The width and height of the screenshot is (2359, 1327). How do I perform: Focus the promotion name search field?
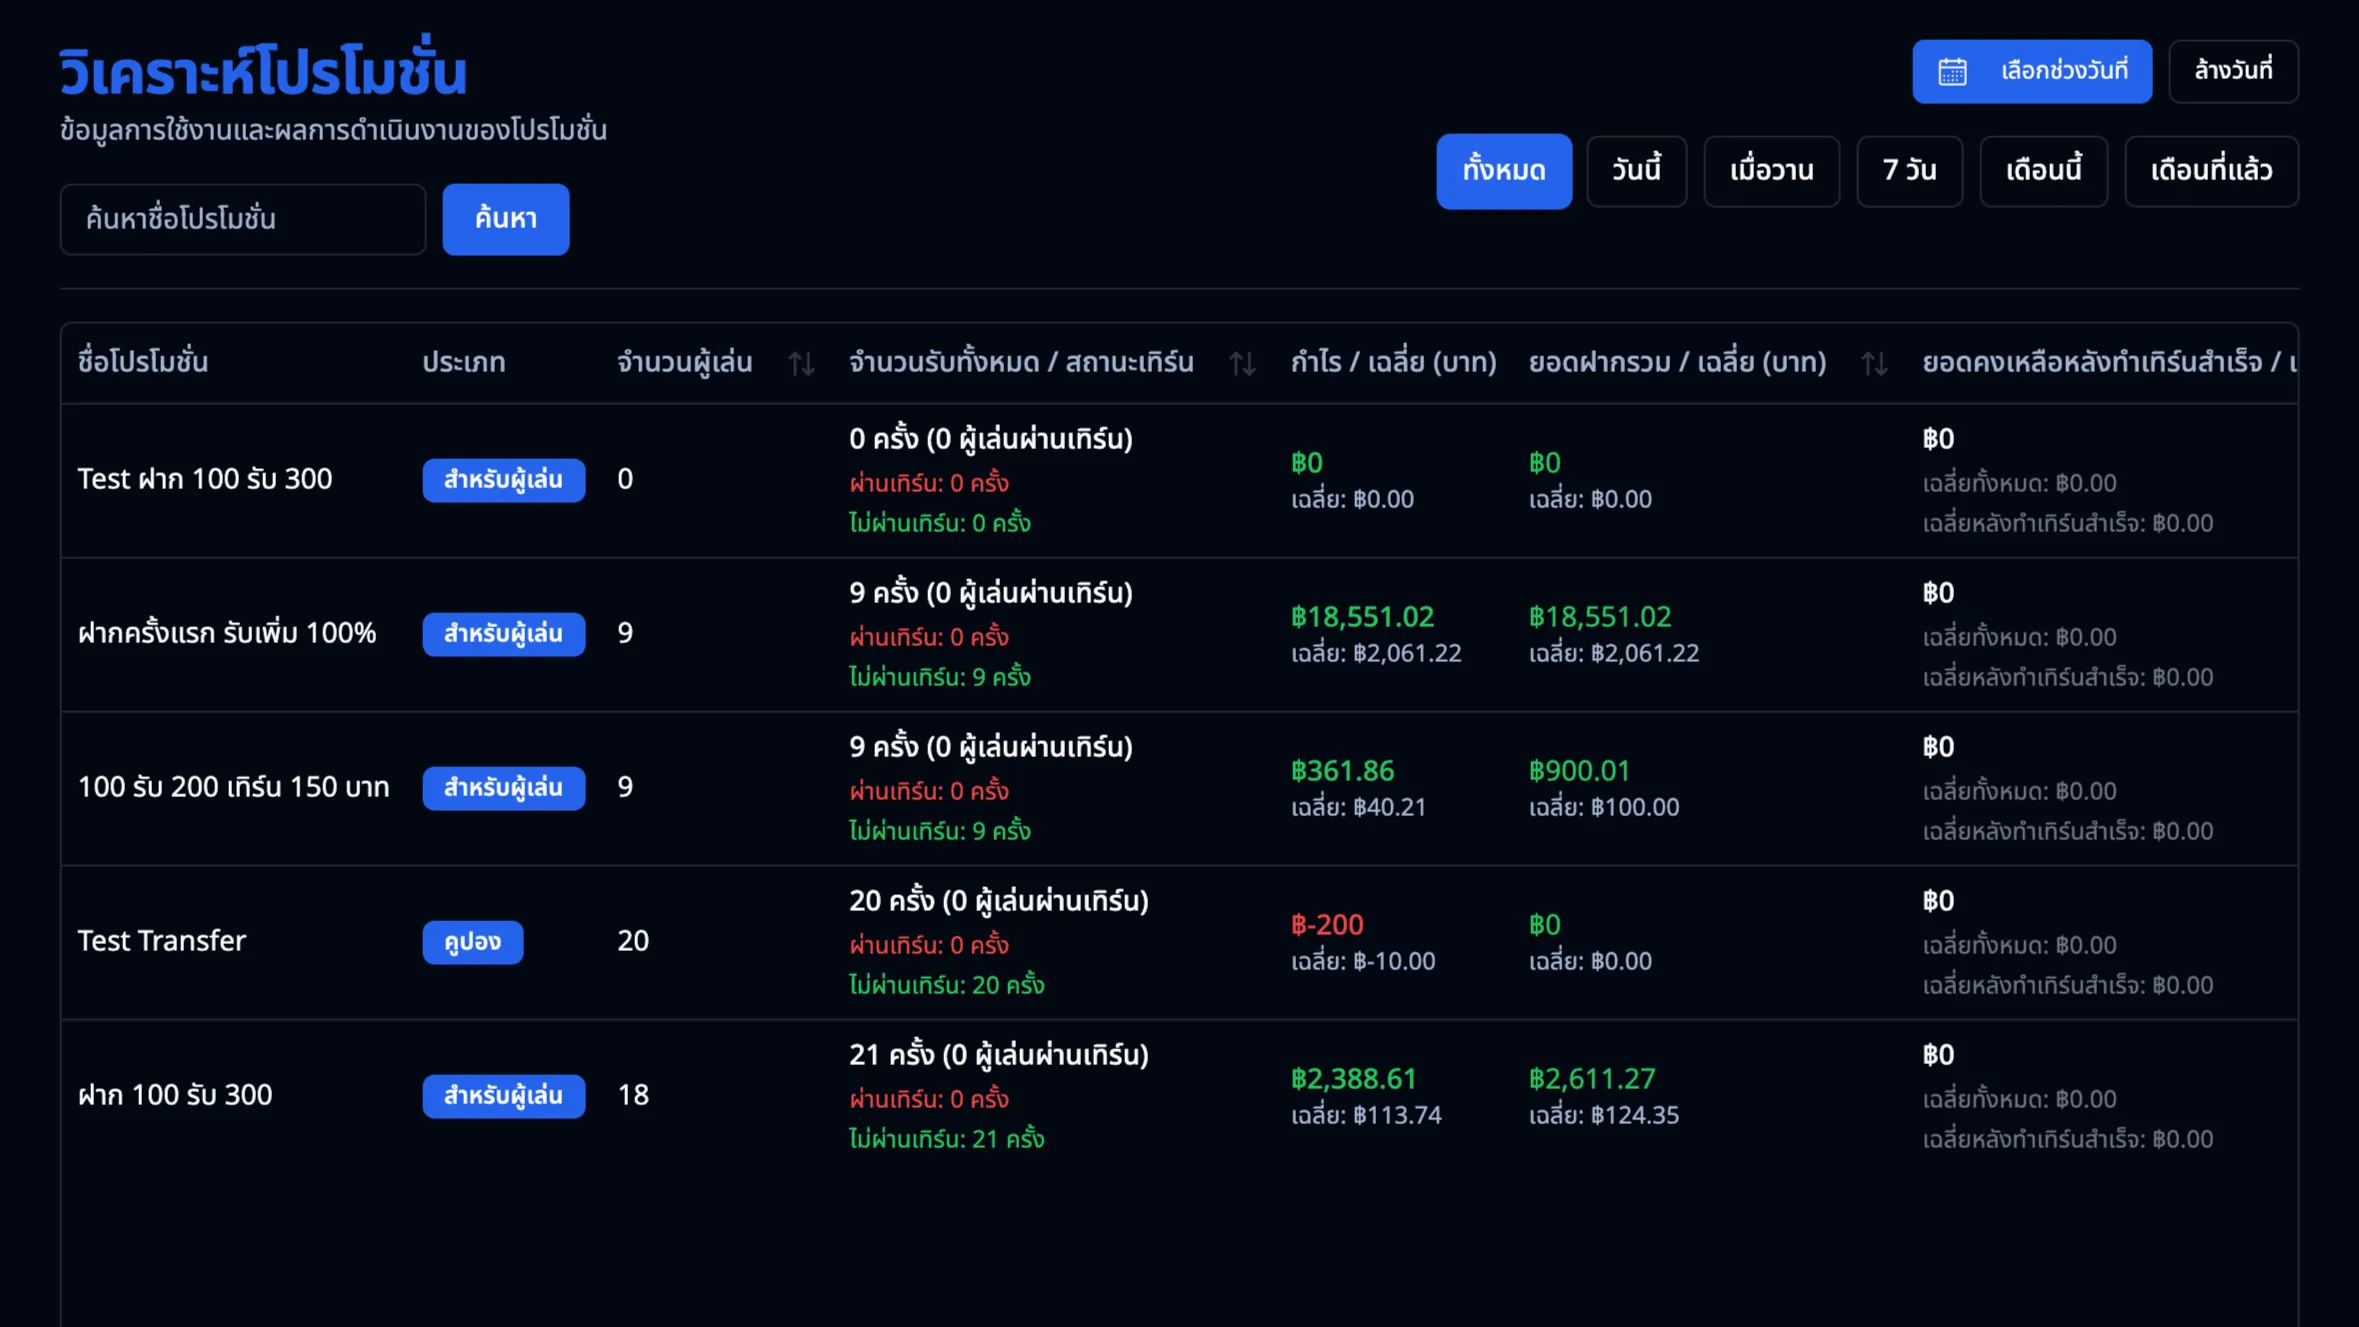coord(243,219)
